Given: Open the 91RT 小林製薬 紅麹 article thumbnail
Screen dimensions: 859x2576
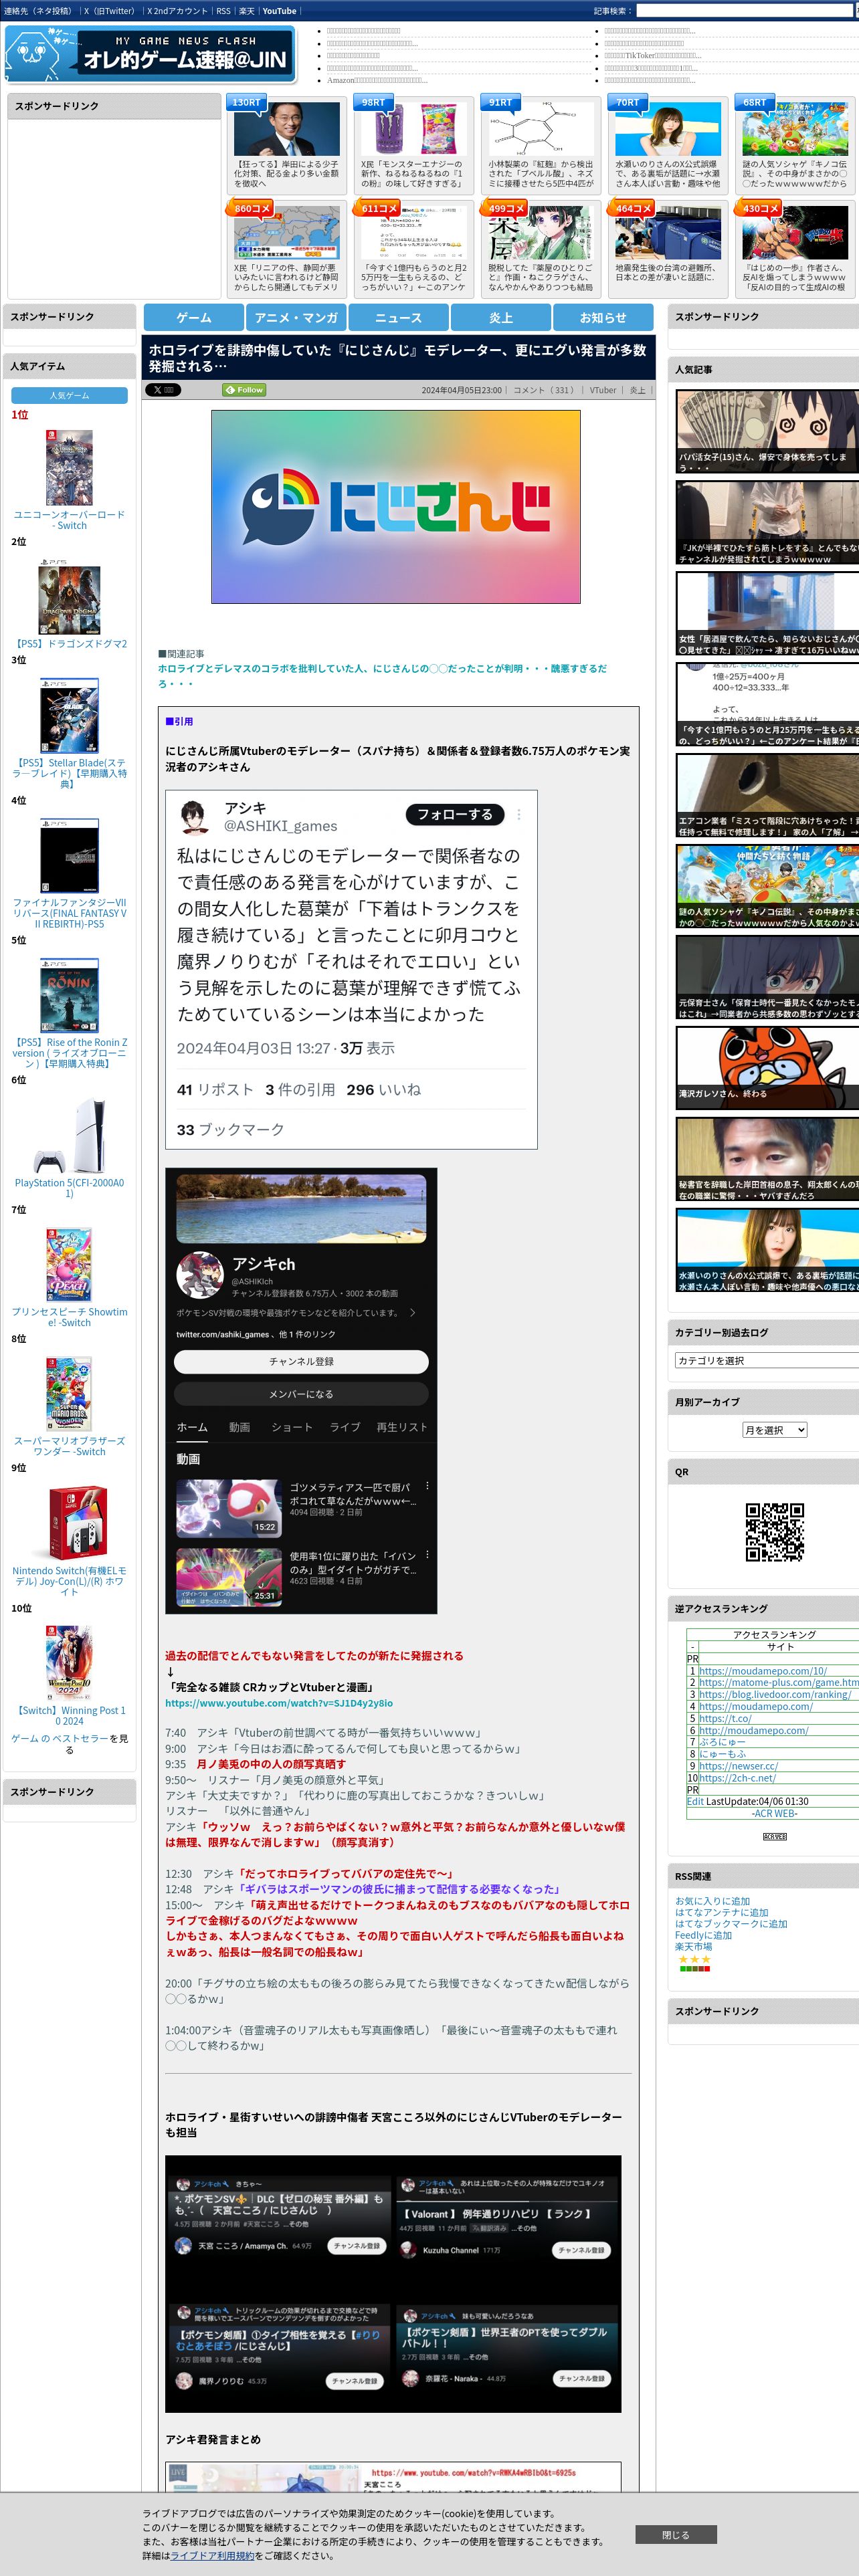Looking at the screenshot, I should pyautogui.click(x=541, y=129).
